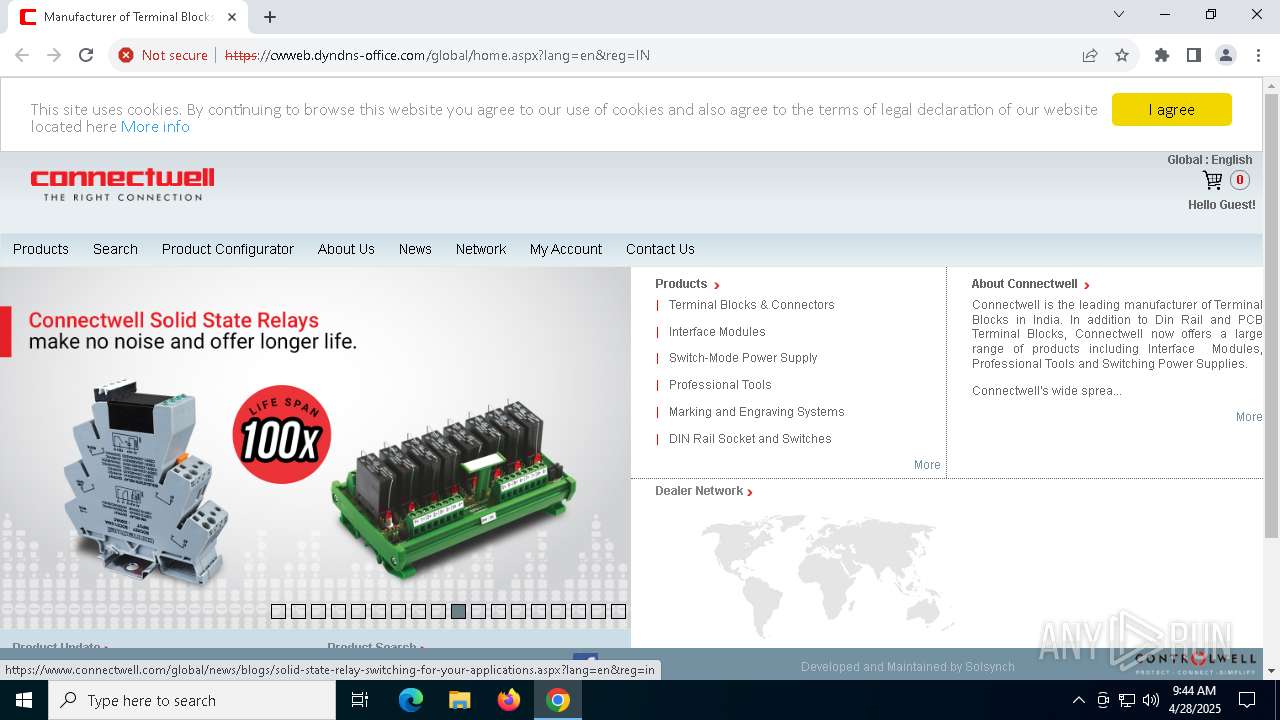The width and height of the screenshot is (1280, 720).
Task: Open File Explorer from taskbar
Action: coord(460,700)
